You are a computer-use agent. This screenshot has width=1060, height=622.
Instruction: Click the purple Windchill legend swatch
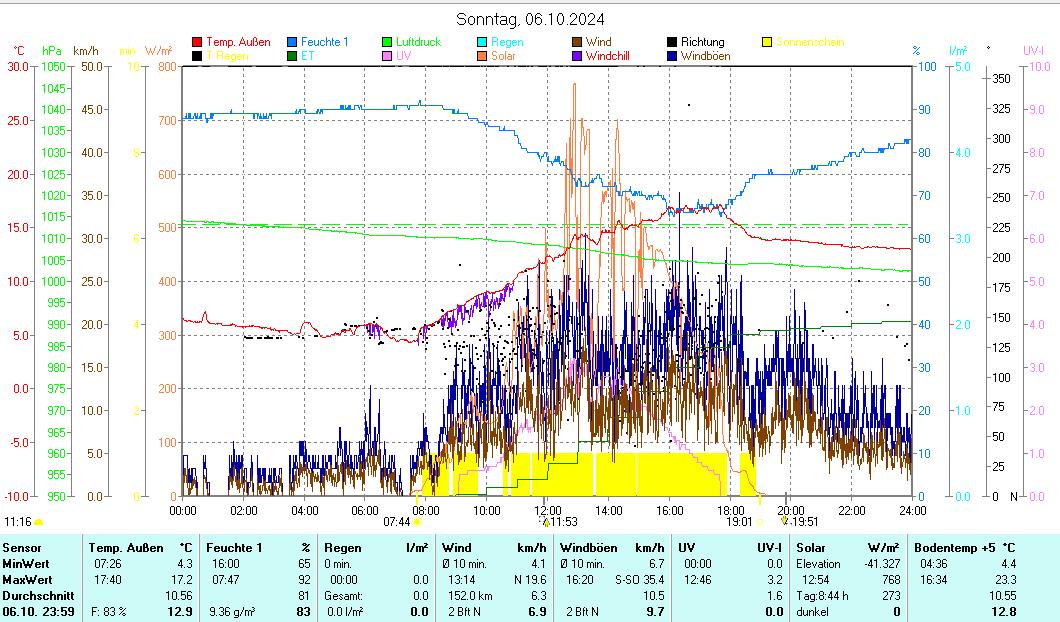click(577, 57)
